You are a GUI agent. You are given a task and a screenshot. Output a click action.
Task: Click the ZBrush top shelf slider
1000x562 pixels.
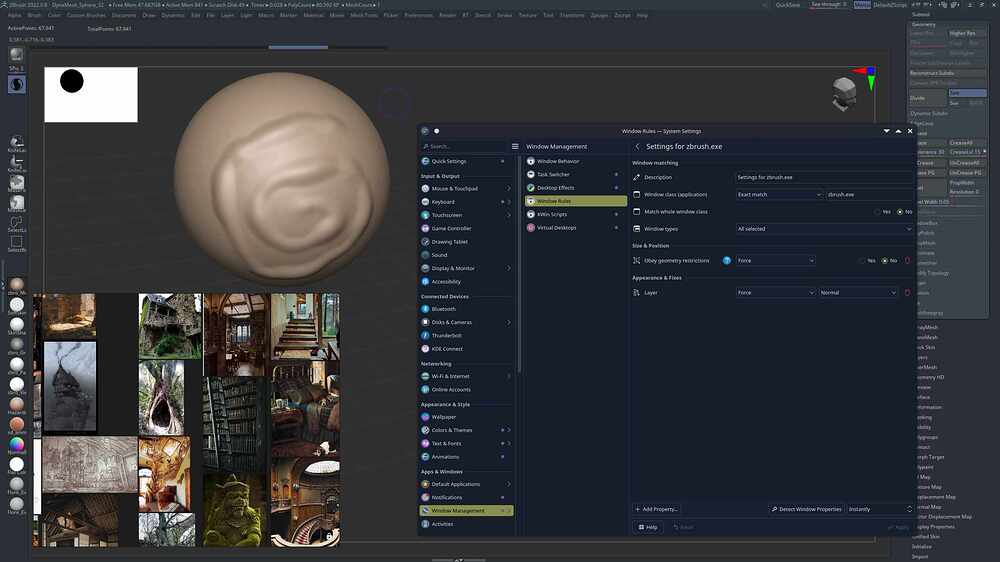[x=298, y=47]
